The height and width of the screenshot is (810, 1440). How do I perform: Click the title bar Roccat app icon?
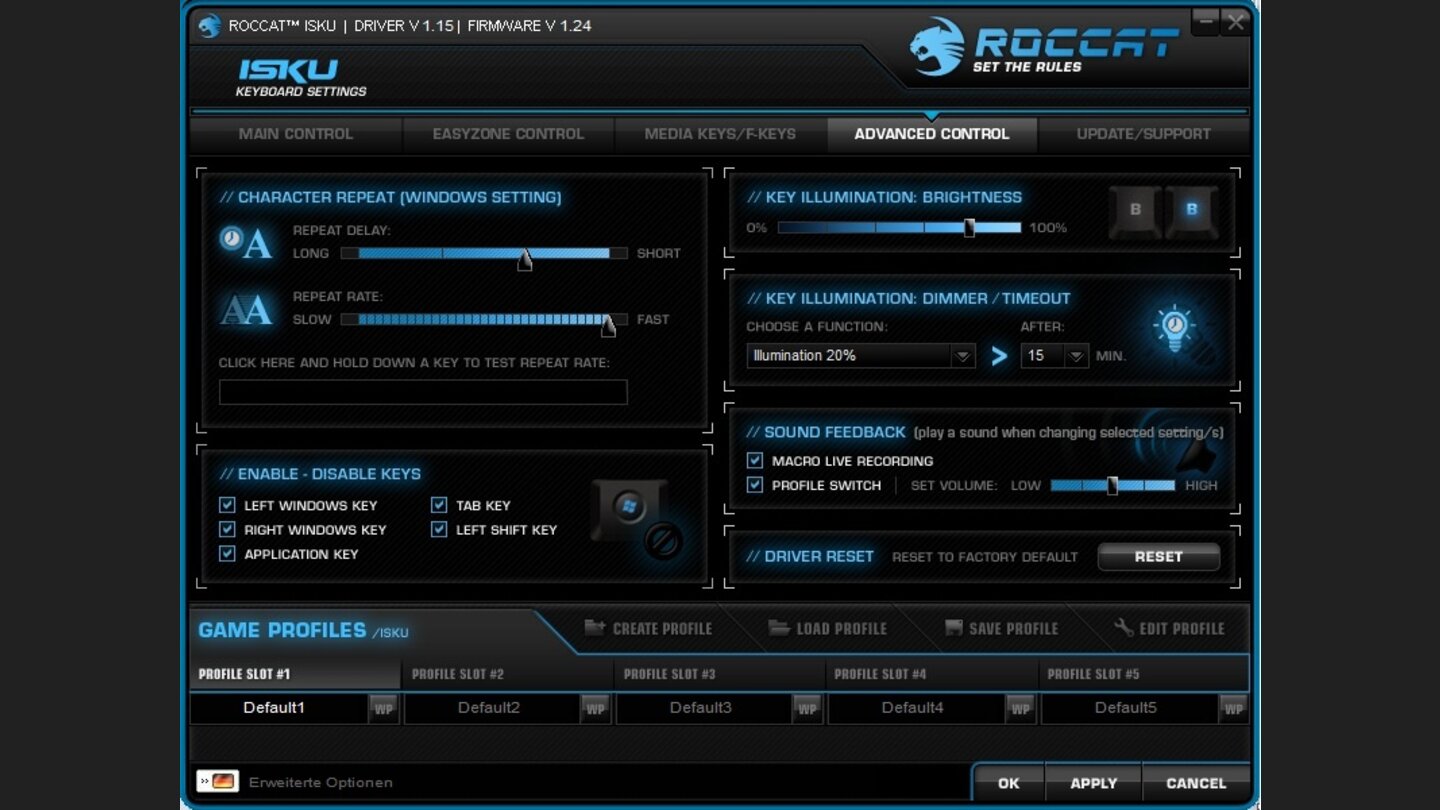[x=209, y=26]
